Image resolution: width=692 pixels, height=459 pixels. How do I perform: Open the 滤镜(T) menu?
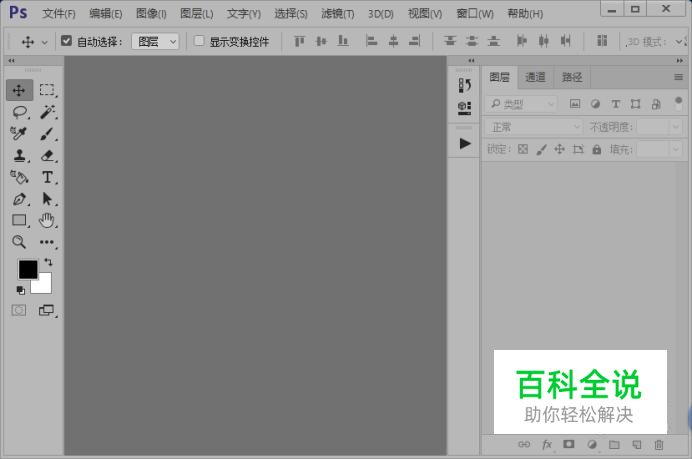click(338, 14)
